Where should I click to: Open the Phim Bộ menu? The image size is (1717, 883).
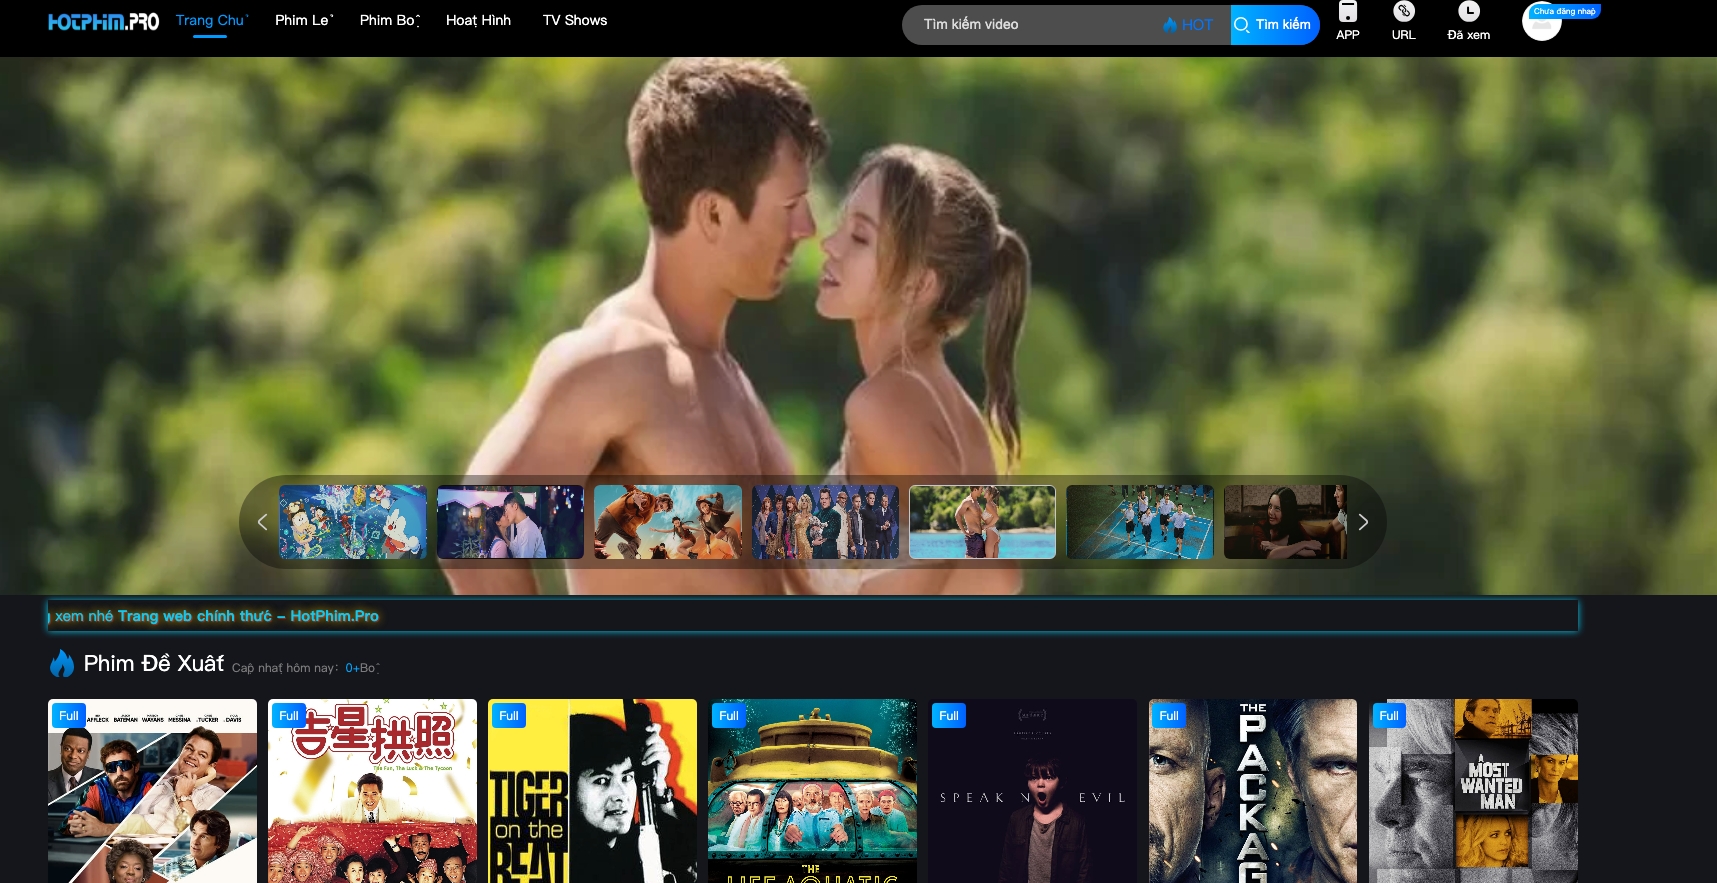[x=389, y=21]
